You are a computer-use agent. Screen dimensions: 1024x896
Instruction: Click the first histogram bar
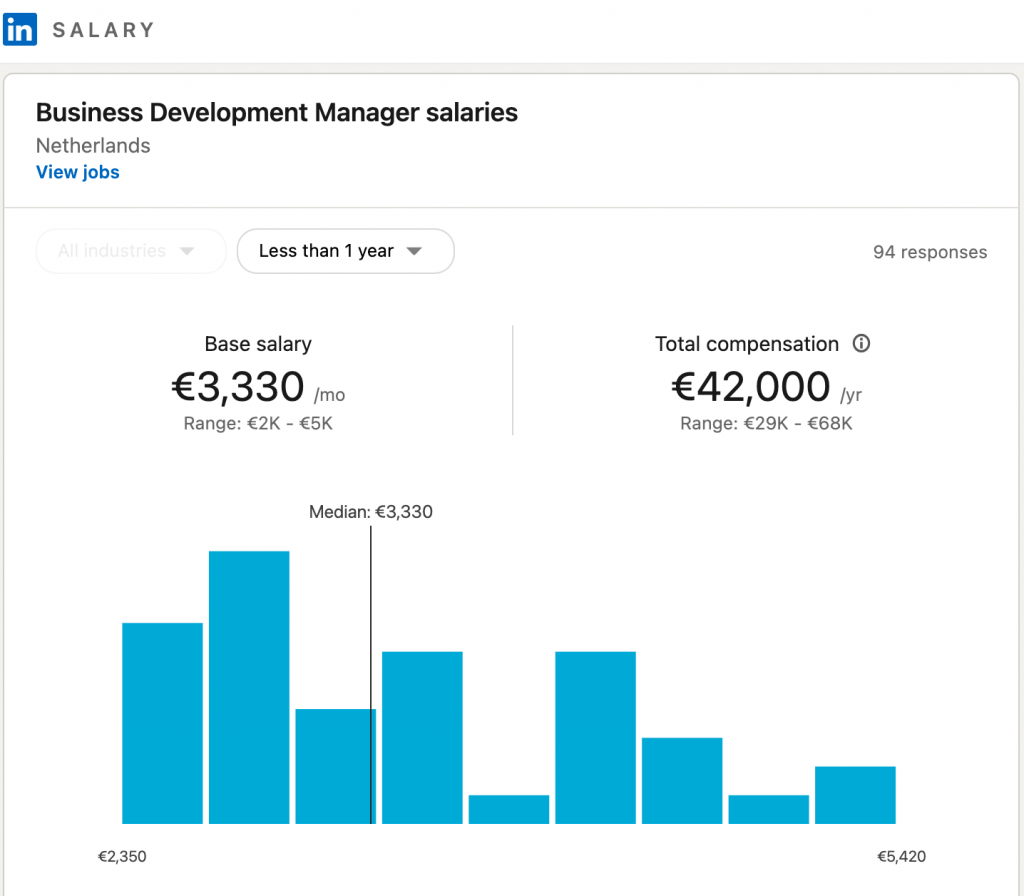(162, 723)
